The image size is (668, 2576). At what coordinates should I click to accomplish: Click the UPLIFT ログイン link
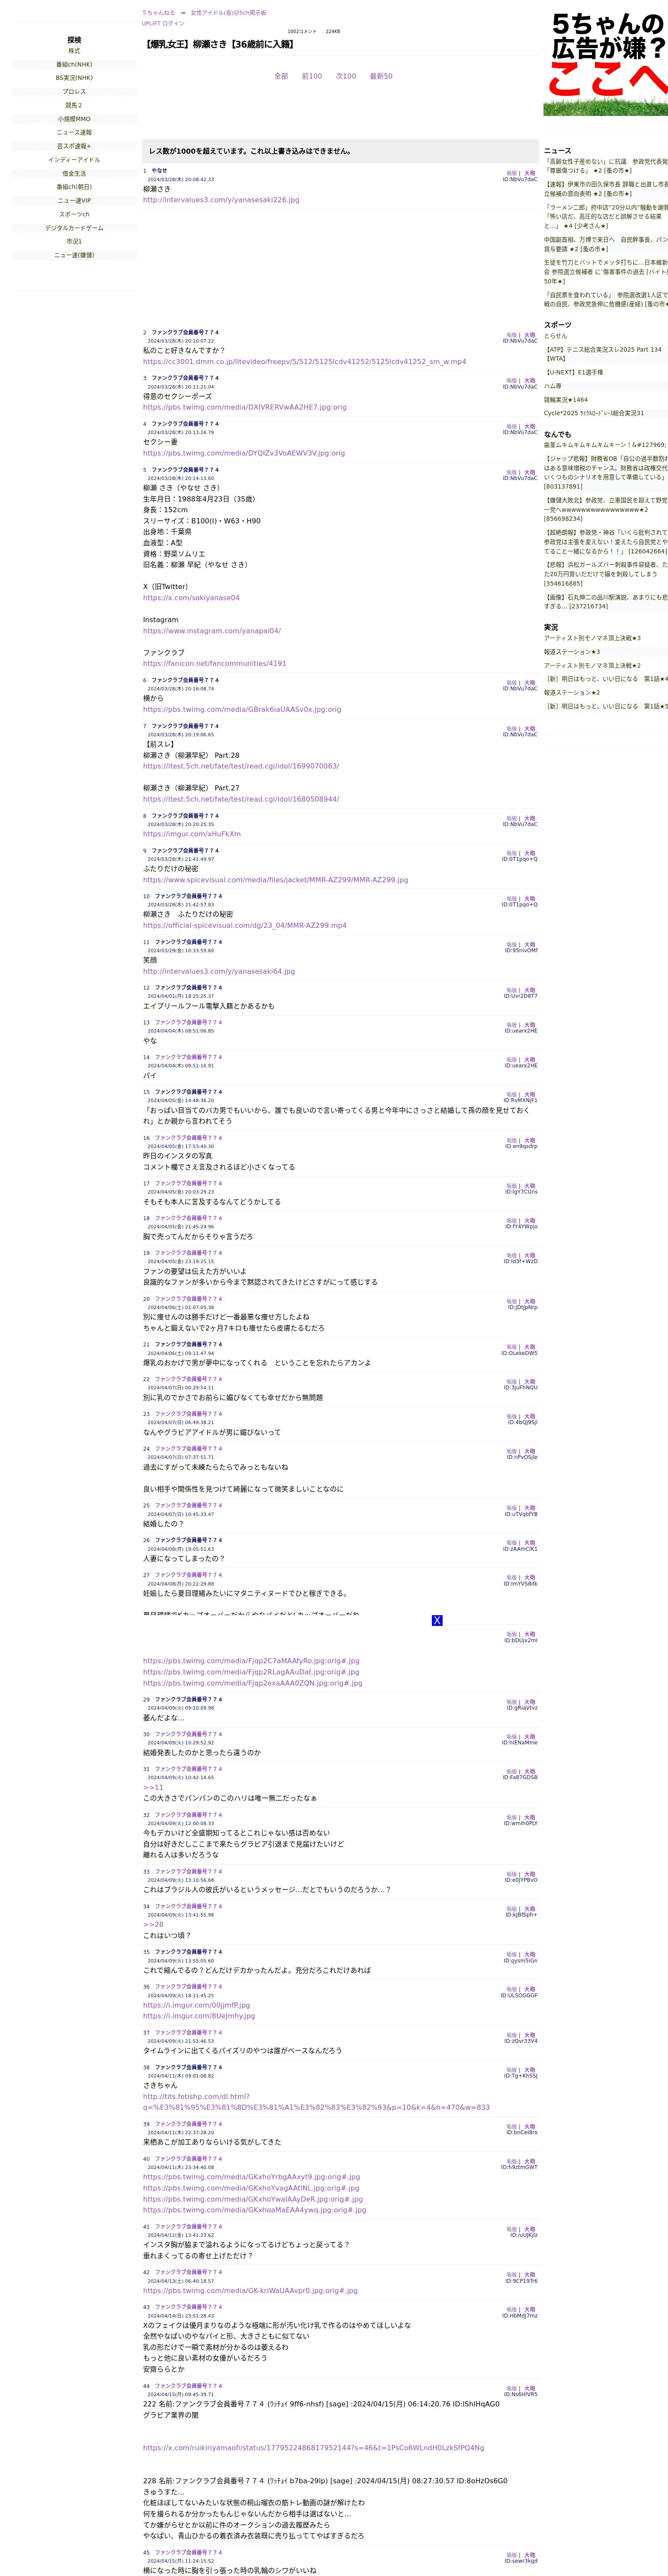[163, 23]
